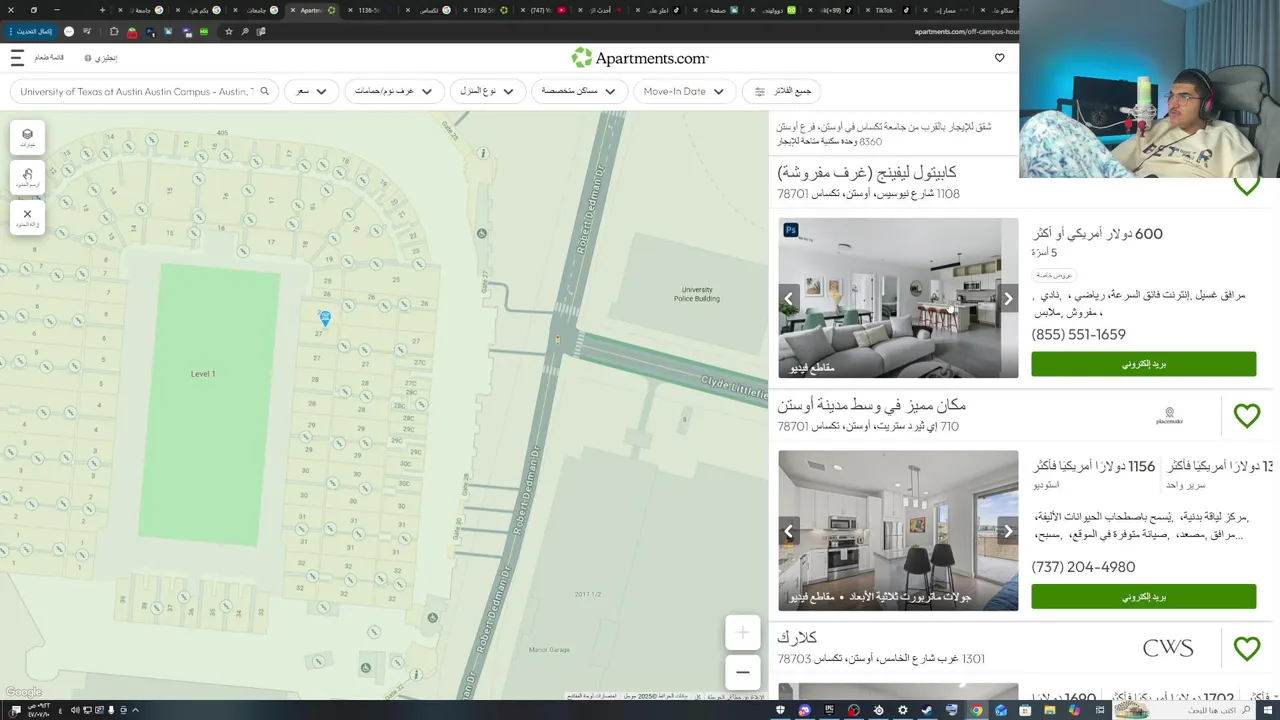Image resolution: width=1280 pixels, height=720 pixels.
Task: Click the Apartments.com logo
Action: click(x=640, y=58)
